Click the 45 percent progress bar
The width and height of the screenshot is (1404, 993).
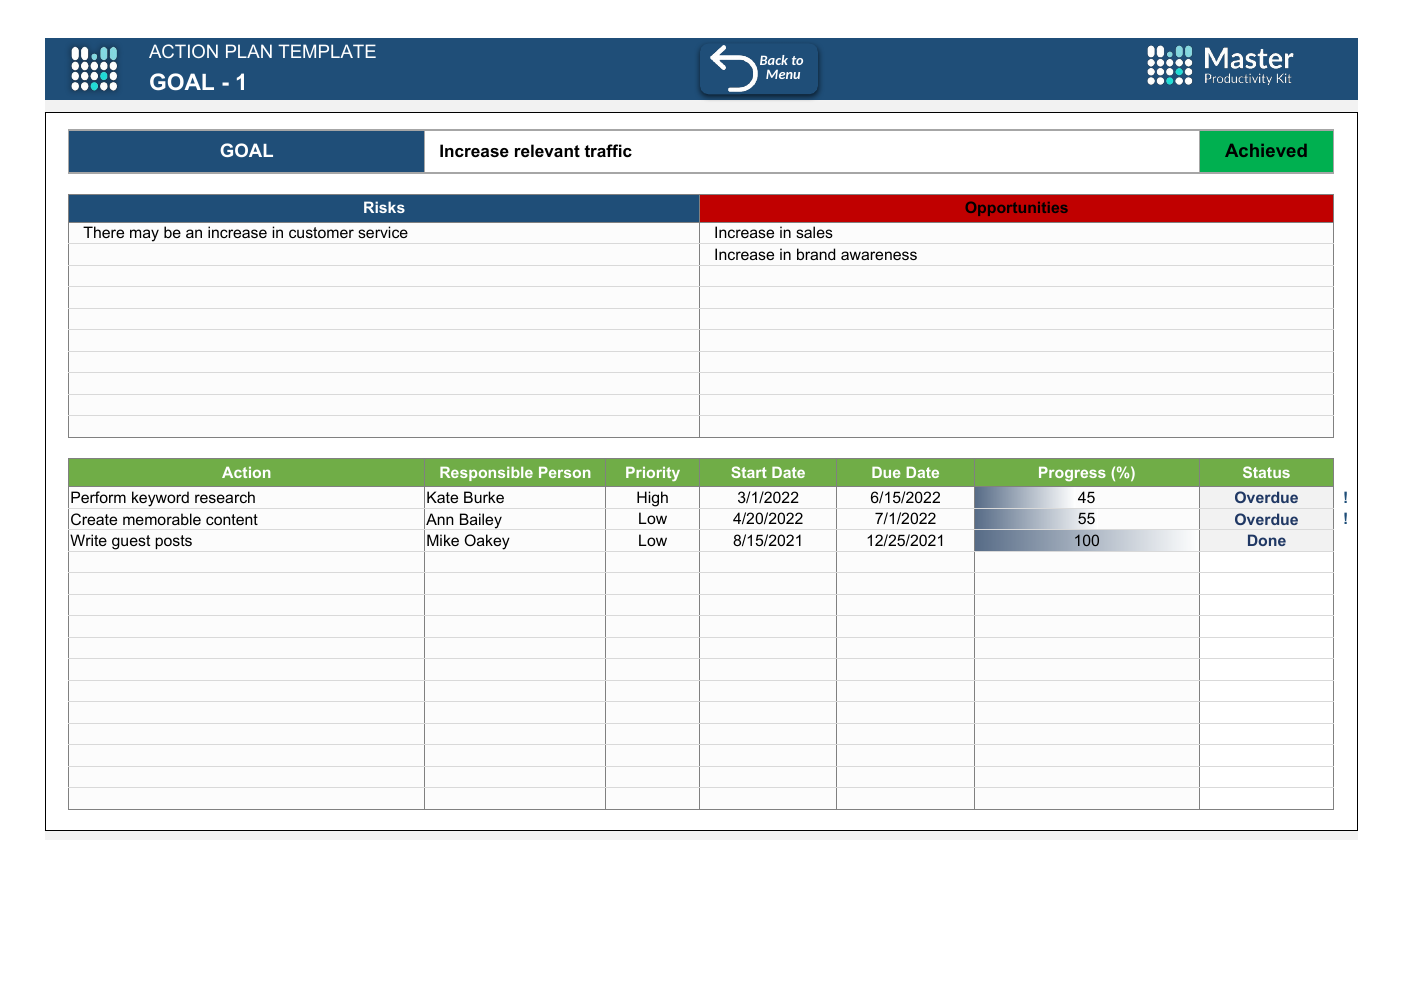point(1087,498)
